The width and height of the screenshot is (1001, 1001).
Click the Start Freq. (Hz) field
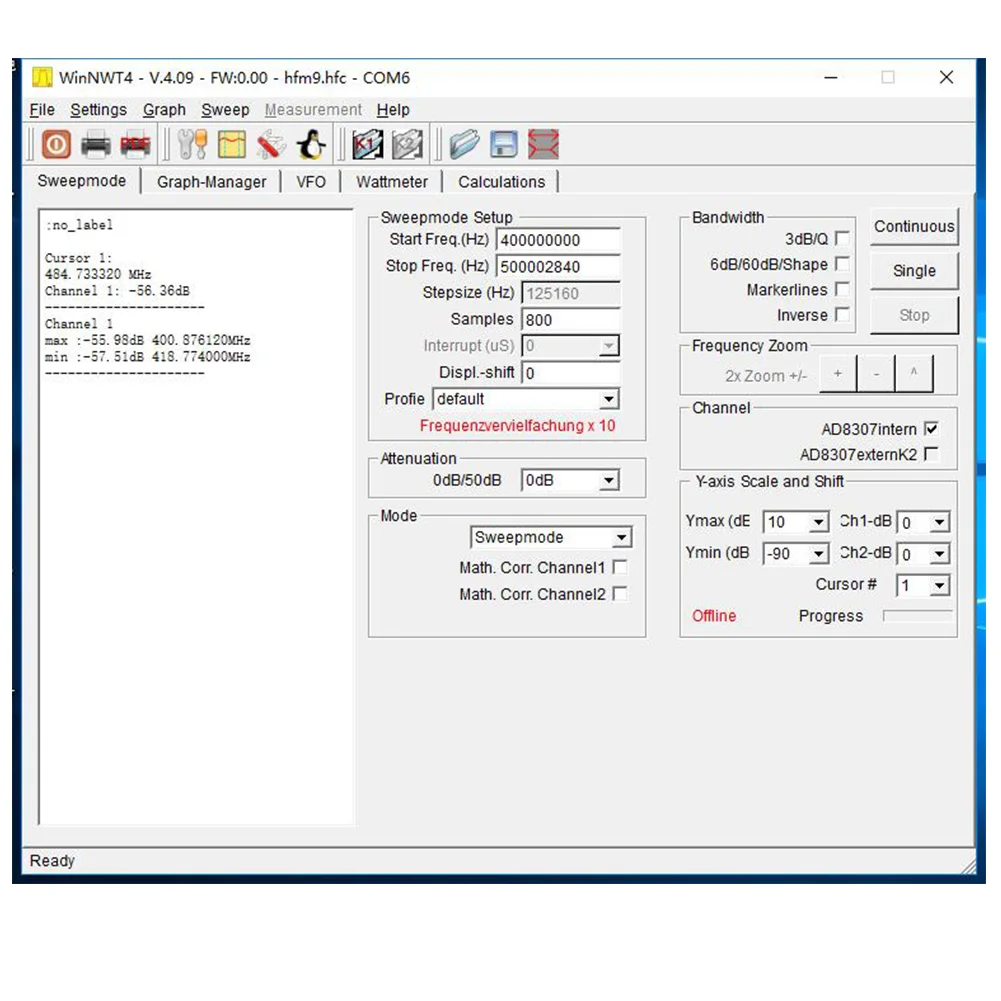558,240
